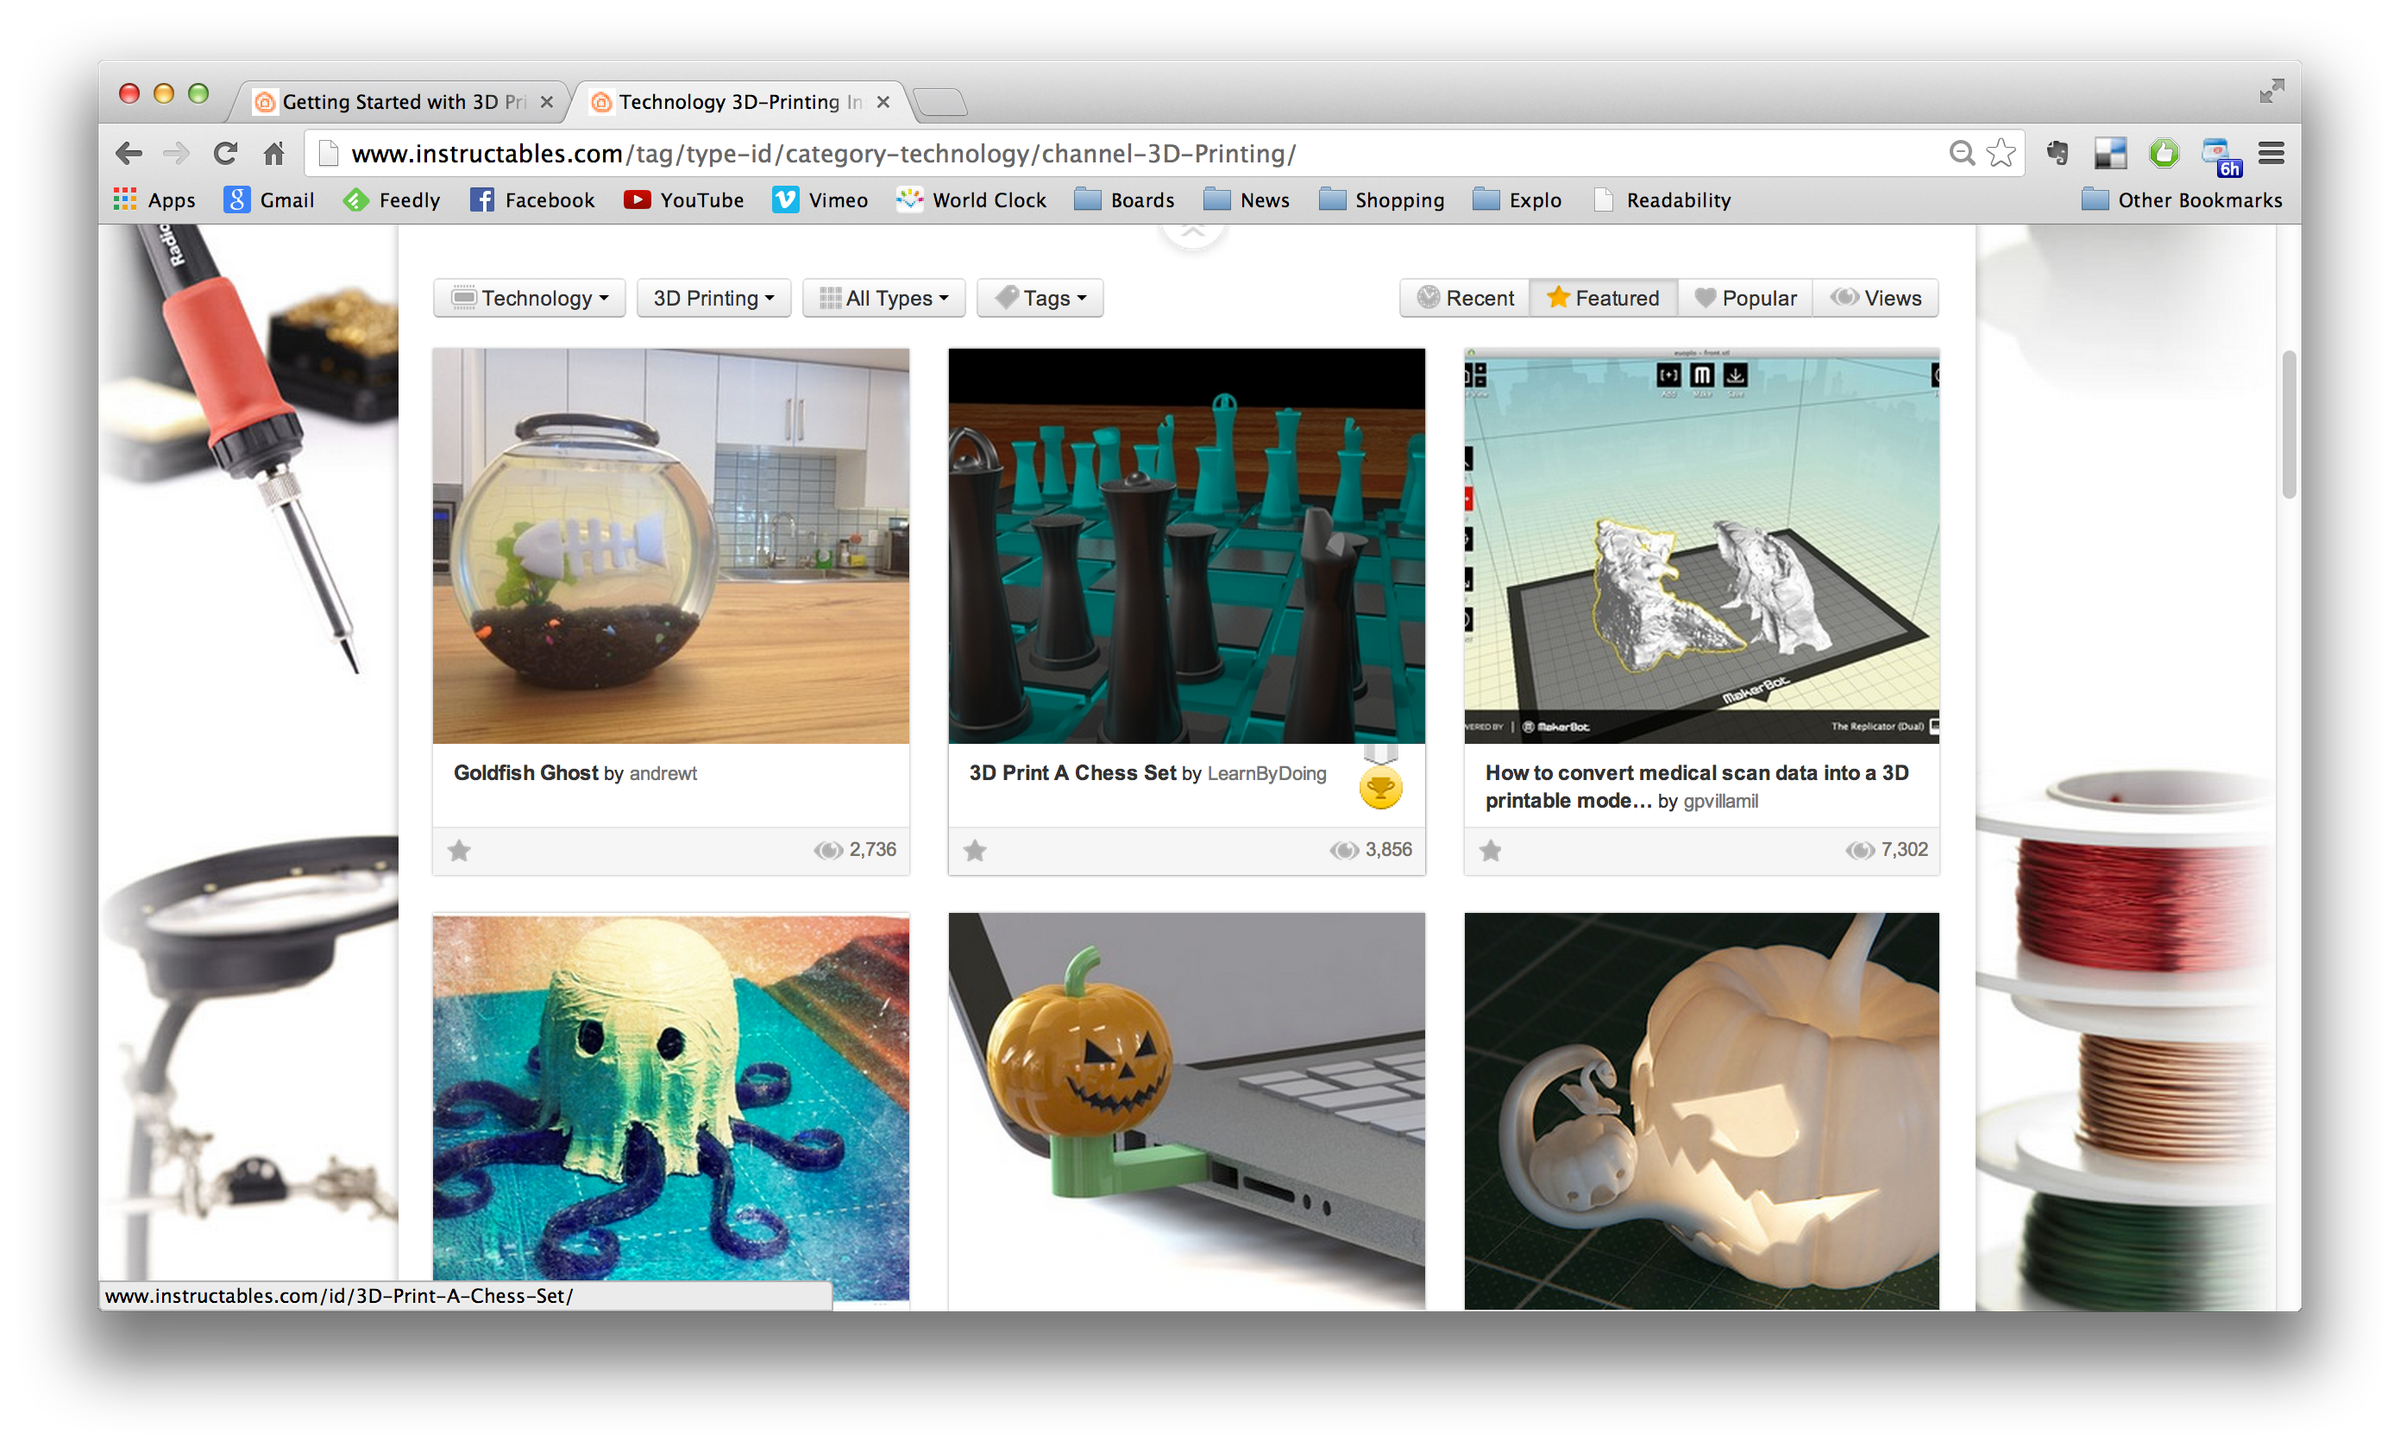Image resolution: width=2400 pixels, height=1448 pixels.
Task: Open YouTube bookmark link
Action: tap(684, 200)
